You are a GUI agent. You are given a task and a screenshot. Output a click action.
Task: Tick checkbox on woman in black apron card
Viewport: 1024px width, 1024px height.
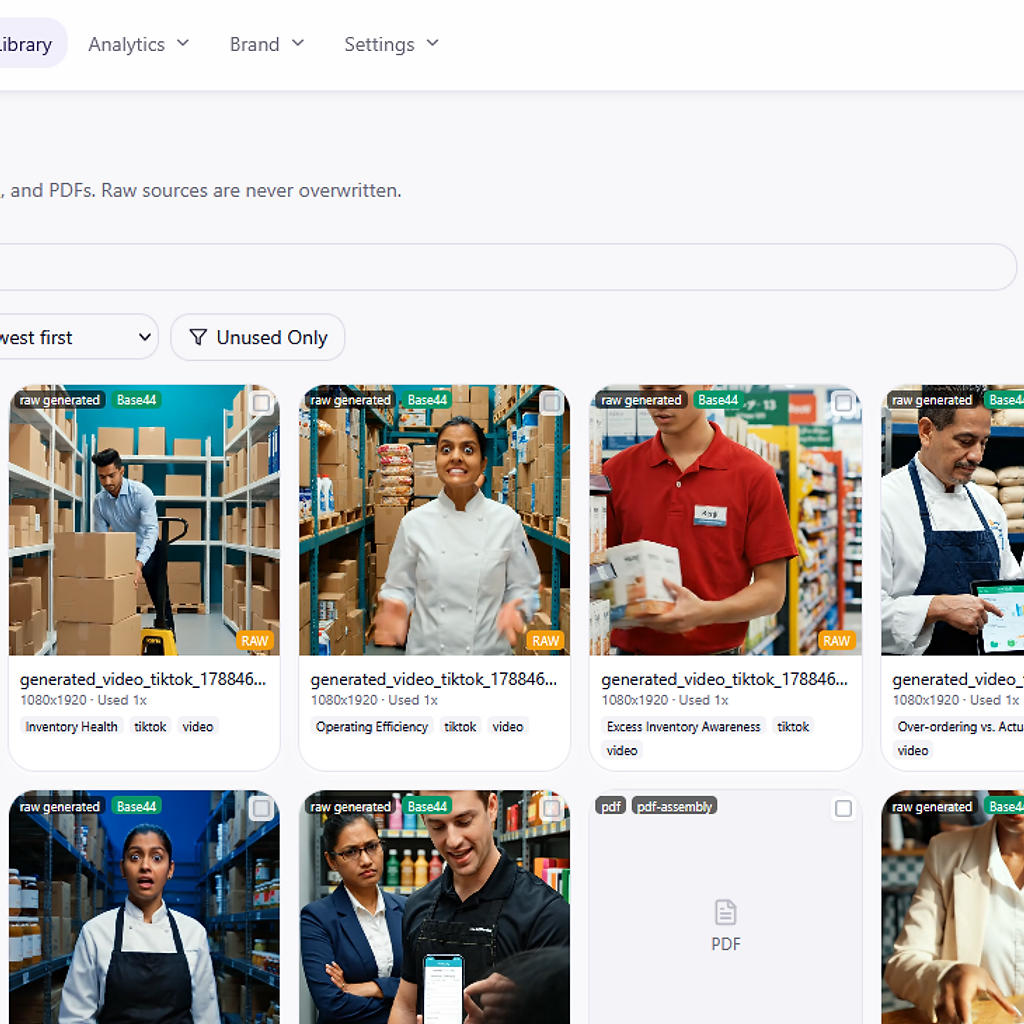[261, 808]
